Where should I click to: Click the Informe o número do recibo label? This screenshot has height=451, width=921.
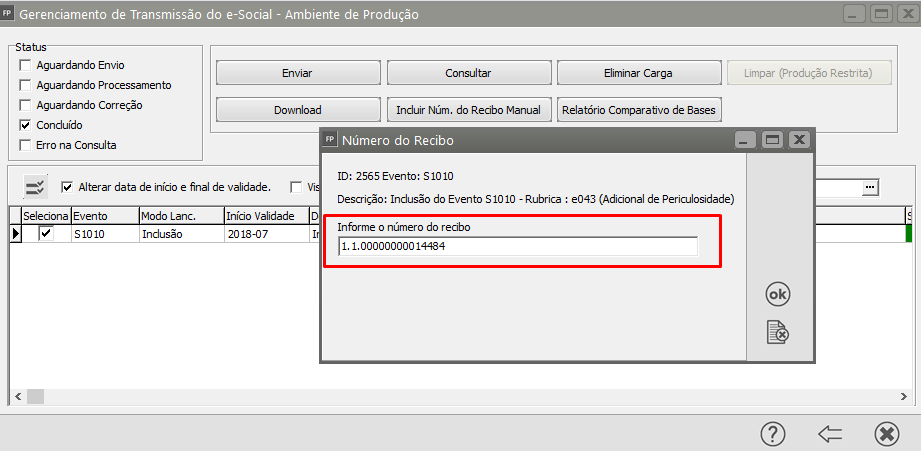pos(404,227)
